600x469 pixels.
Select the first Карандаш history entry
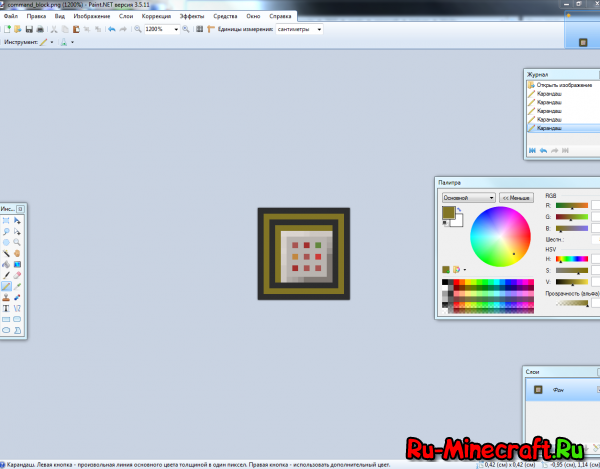(x=564, y=94)
